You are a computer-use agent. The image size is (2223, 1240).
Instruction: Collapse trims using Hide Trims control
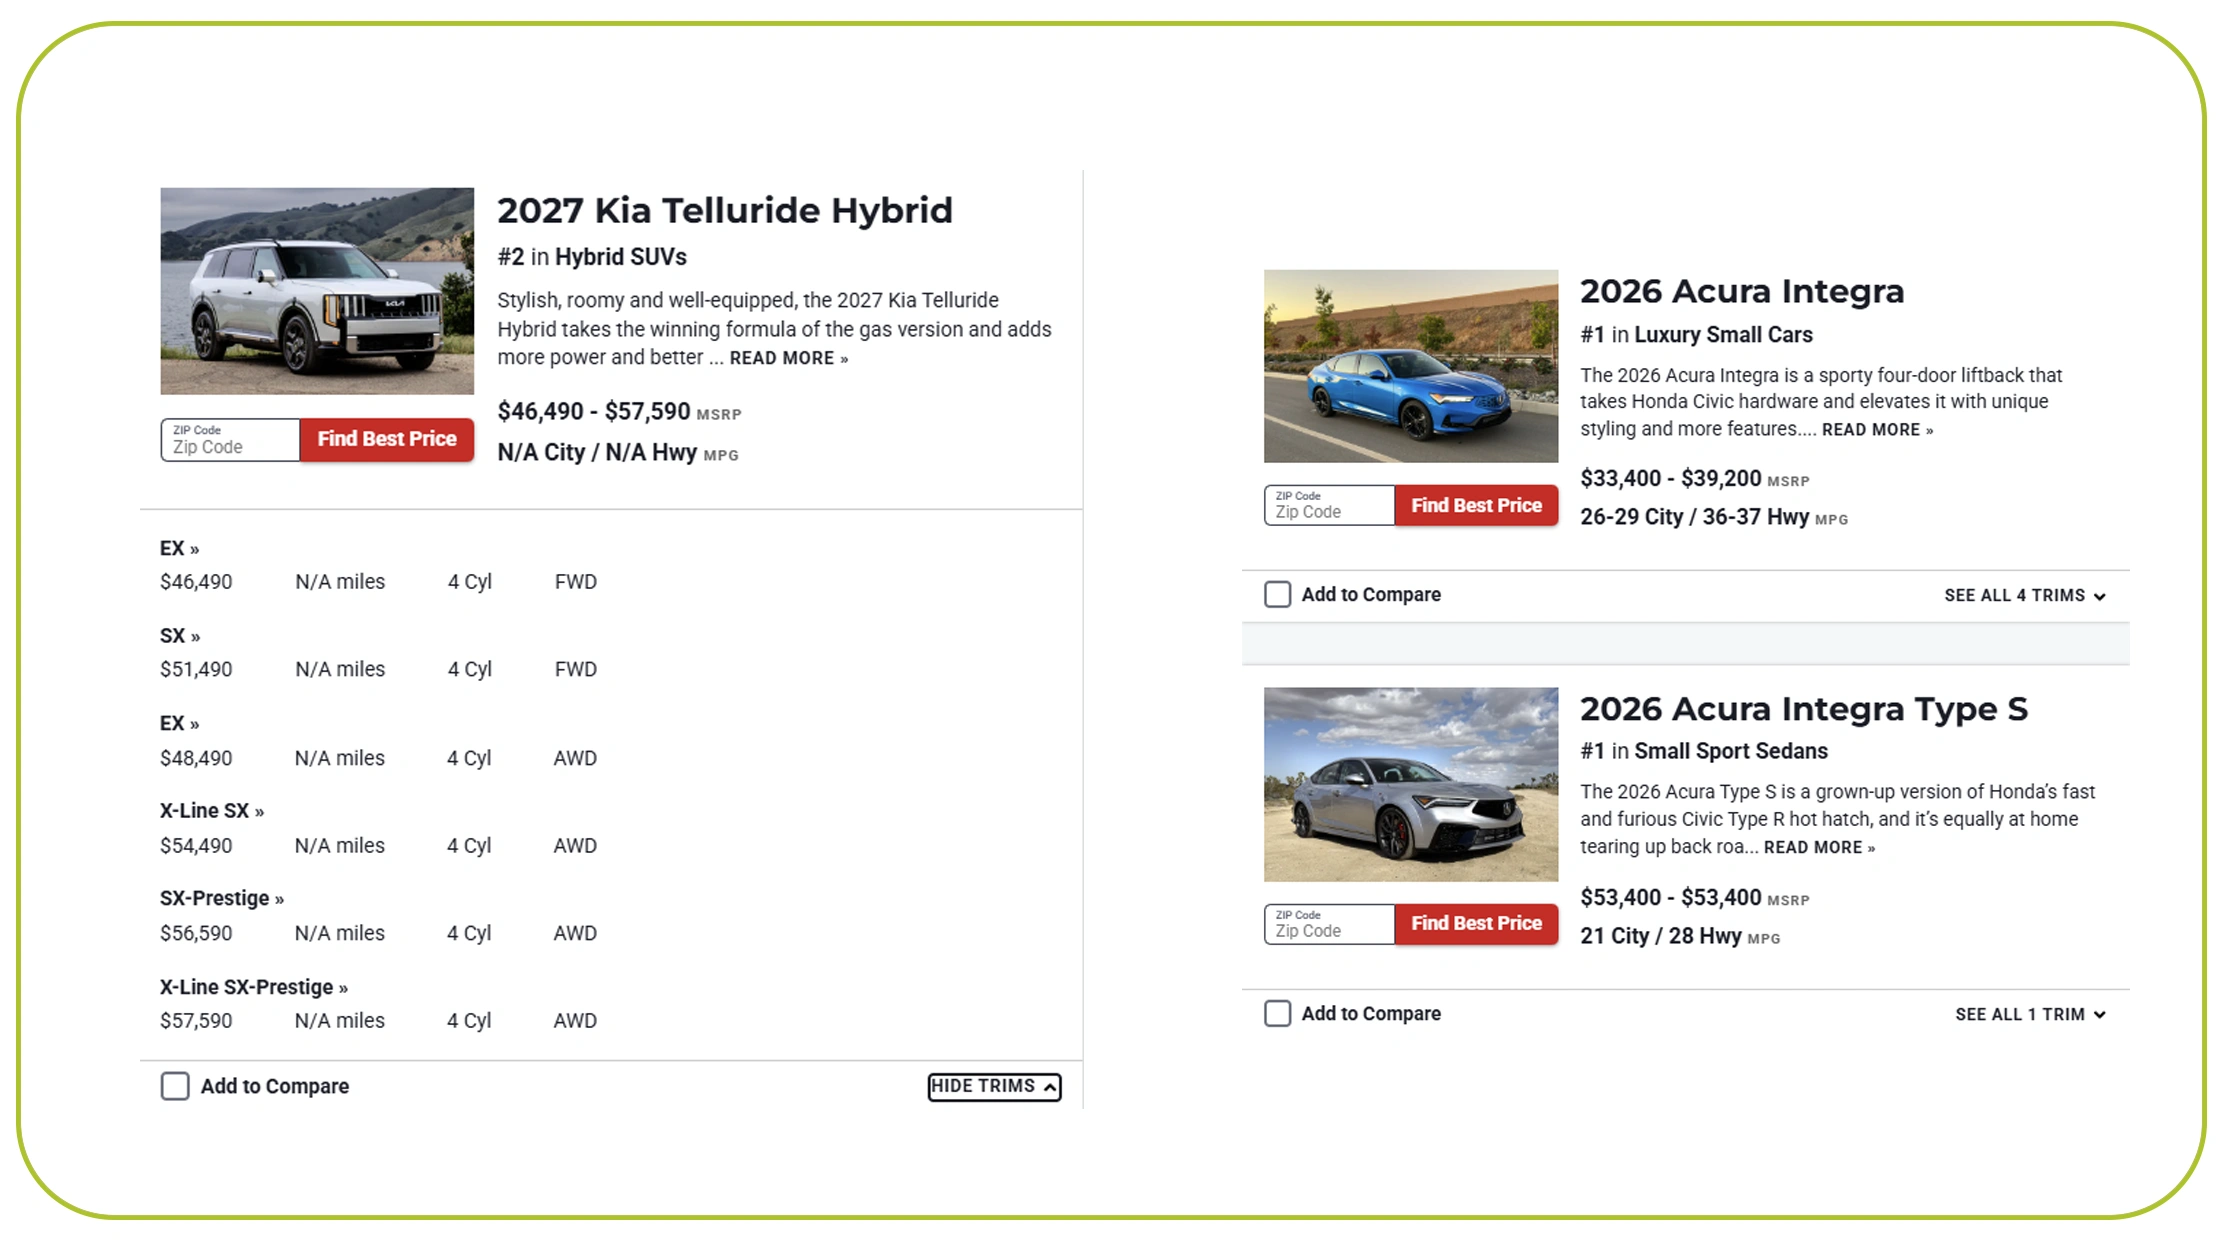coord(993,1087)
